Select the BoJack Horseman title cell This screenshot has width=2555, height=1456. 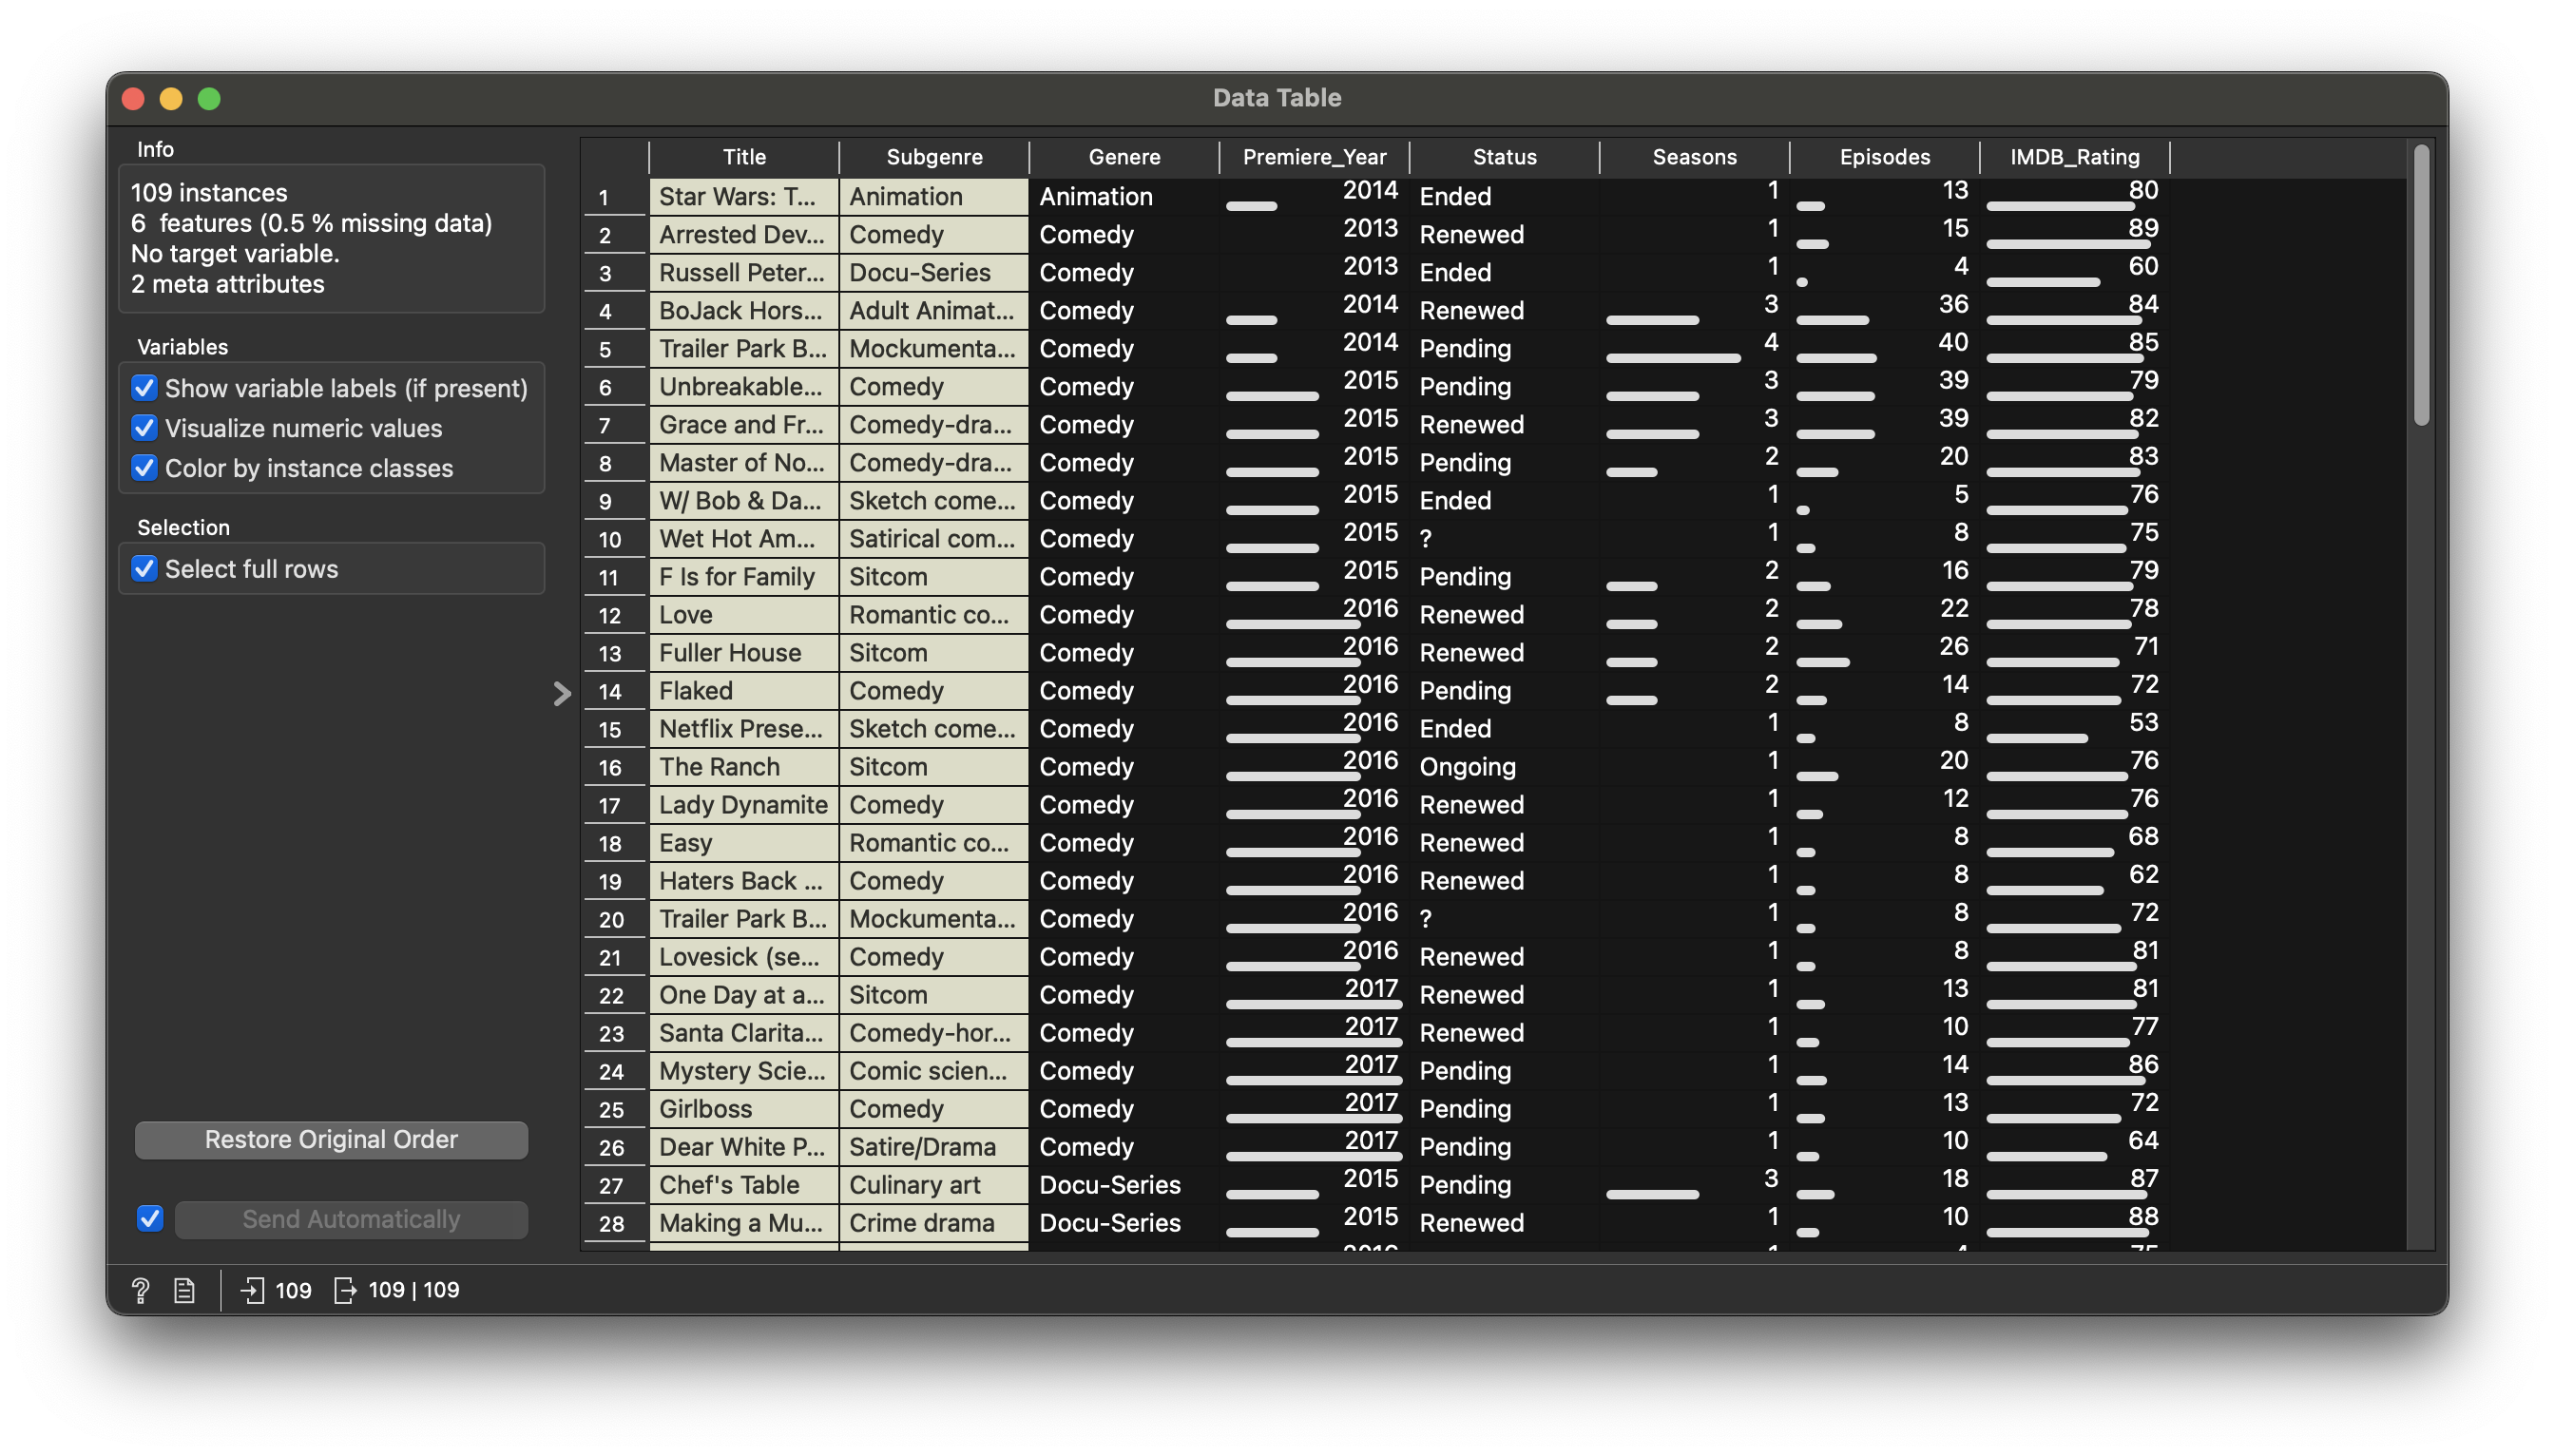click(x=742, y=311)
